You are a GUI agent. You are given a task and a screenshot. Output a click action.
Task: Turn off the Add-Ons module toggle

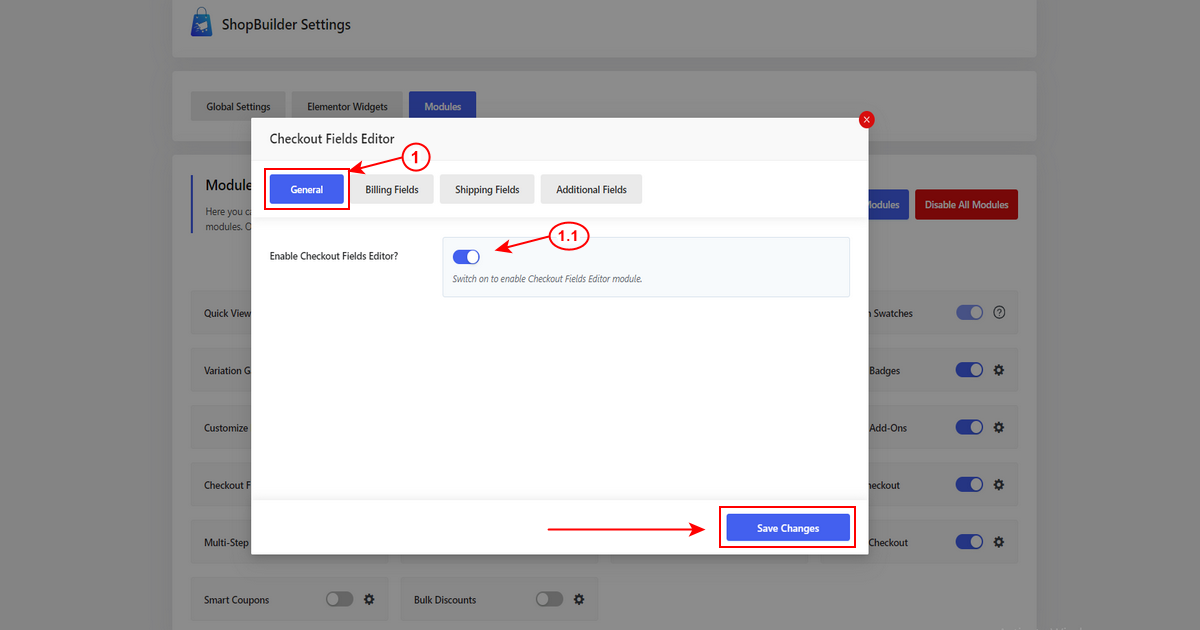pos(969,427)
